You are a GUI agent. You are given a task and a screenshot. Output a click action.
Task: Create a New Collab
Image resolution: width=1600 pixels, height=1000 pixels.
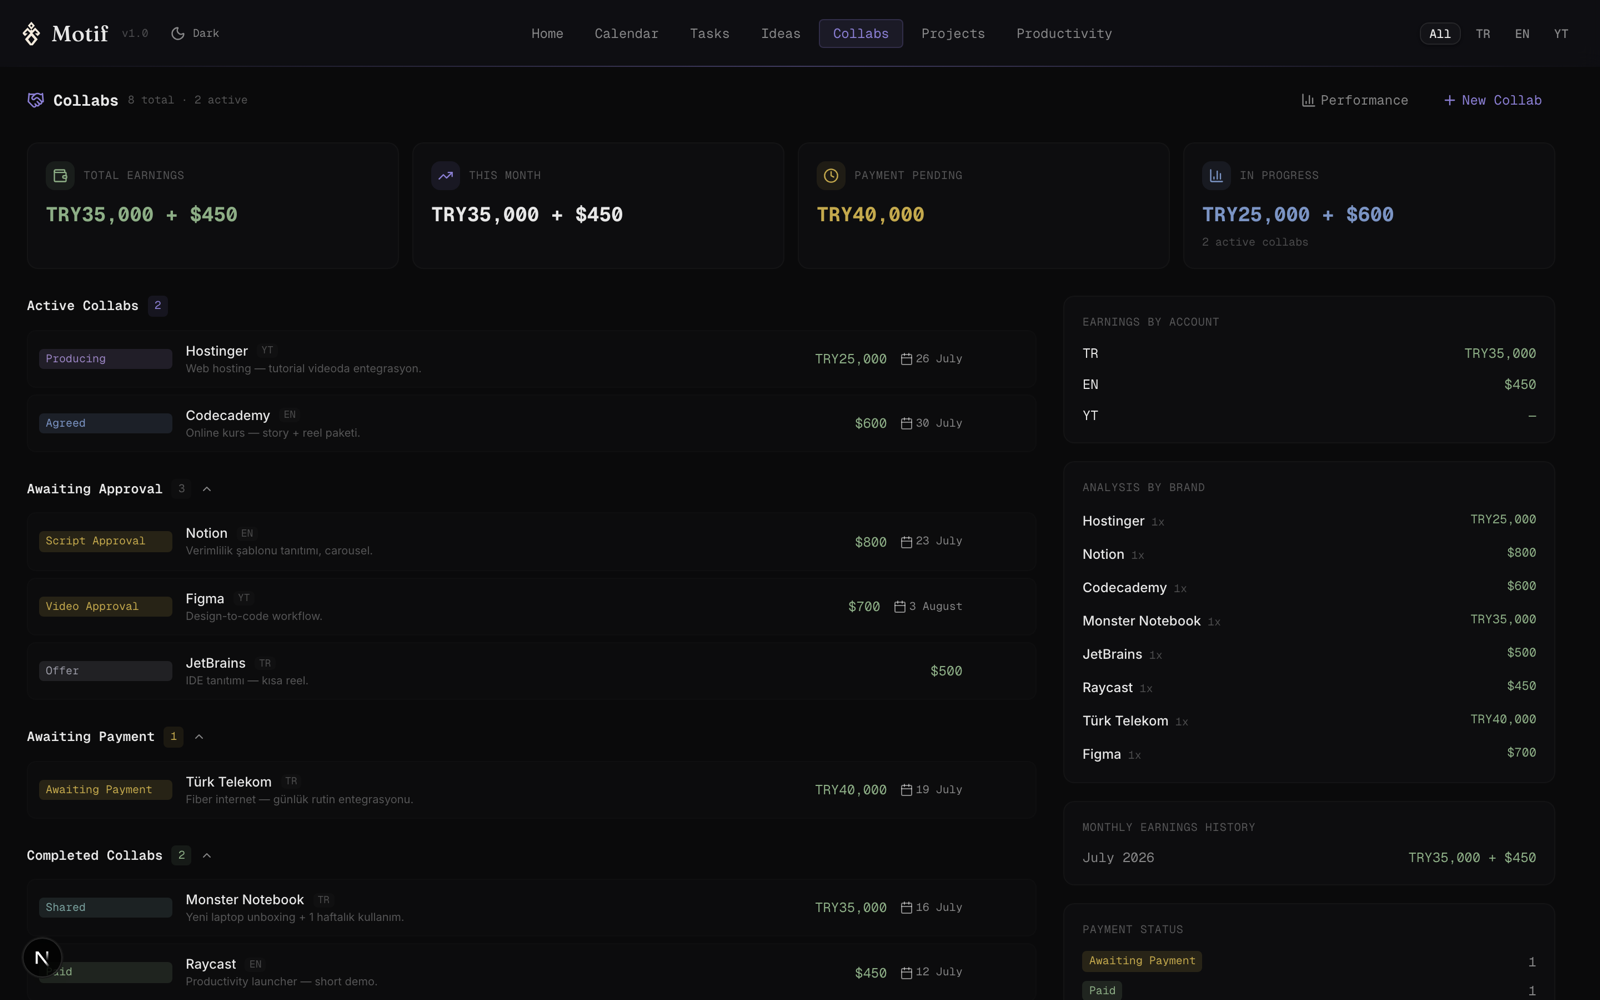click(x=1492, y=100)
